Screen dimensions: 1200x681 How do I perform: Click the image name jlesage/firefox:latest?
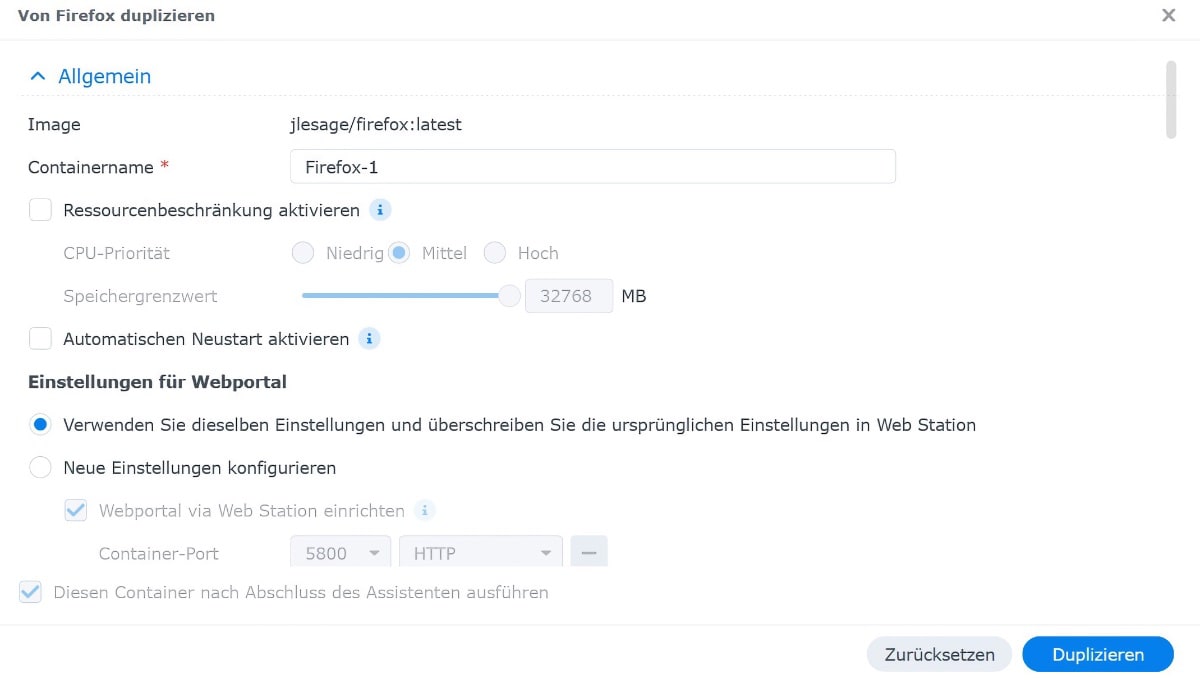[x=376, y=125]
